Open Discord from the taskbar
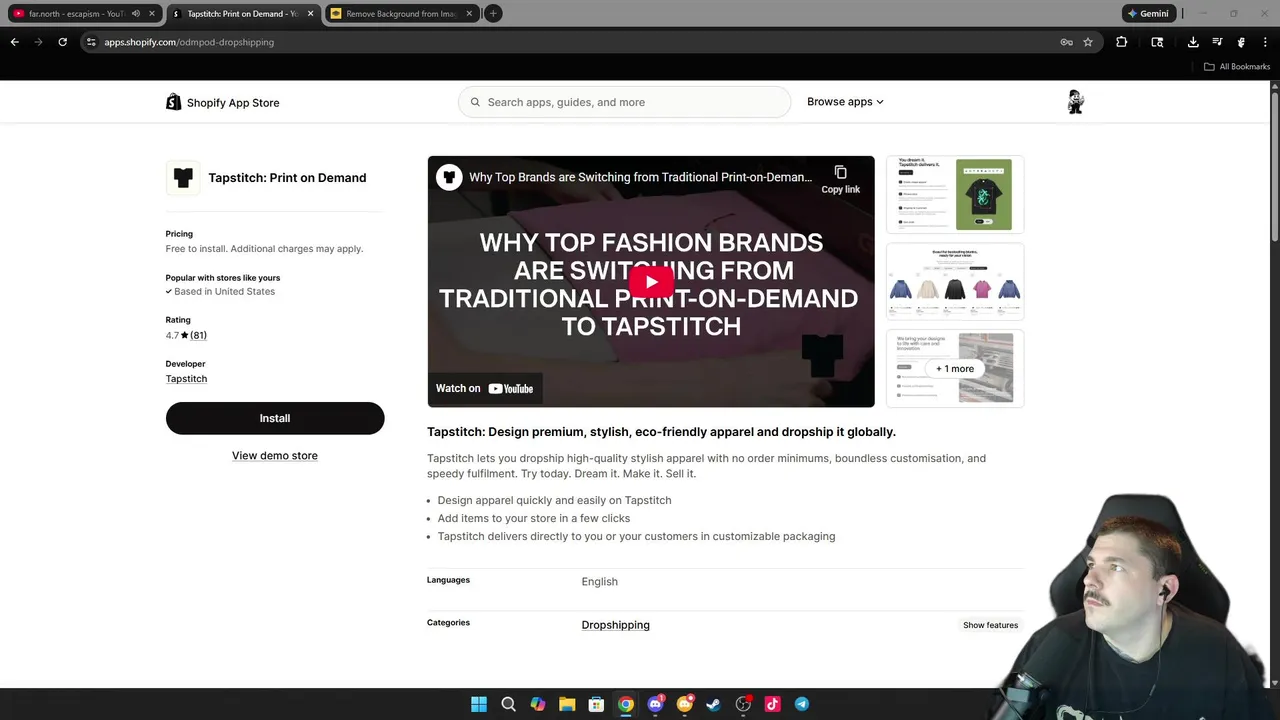 click(x=655, y=704)
